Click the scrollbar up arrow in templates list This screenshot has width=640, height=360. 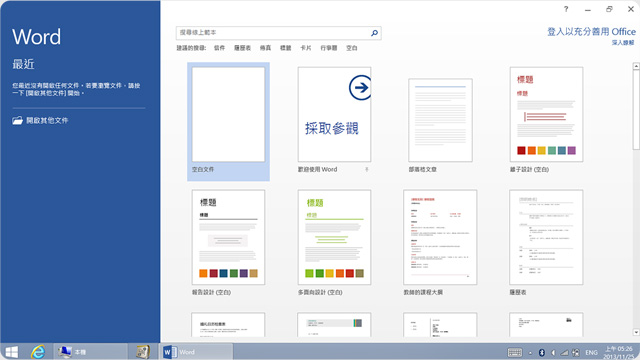(x=636, y=66)
